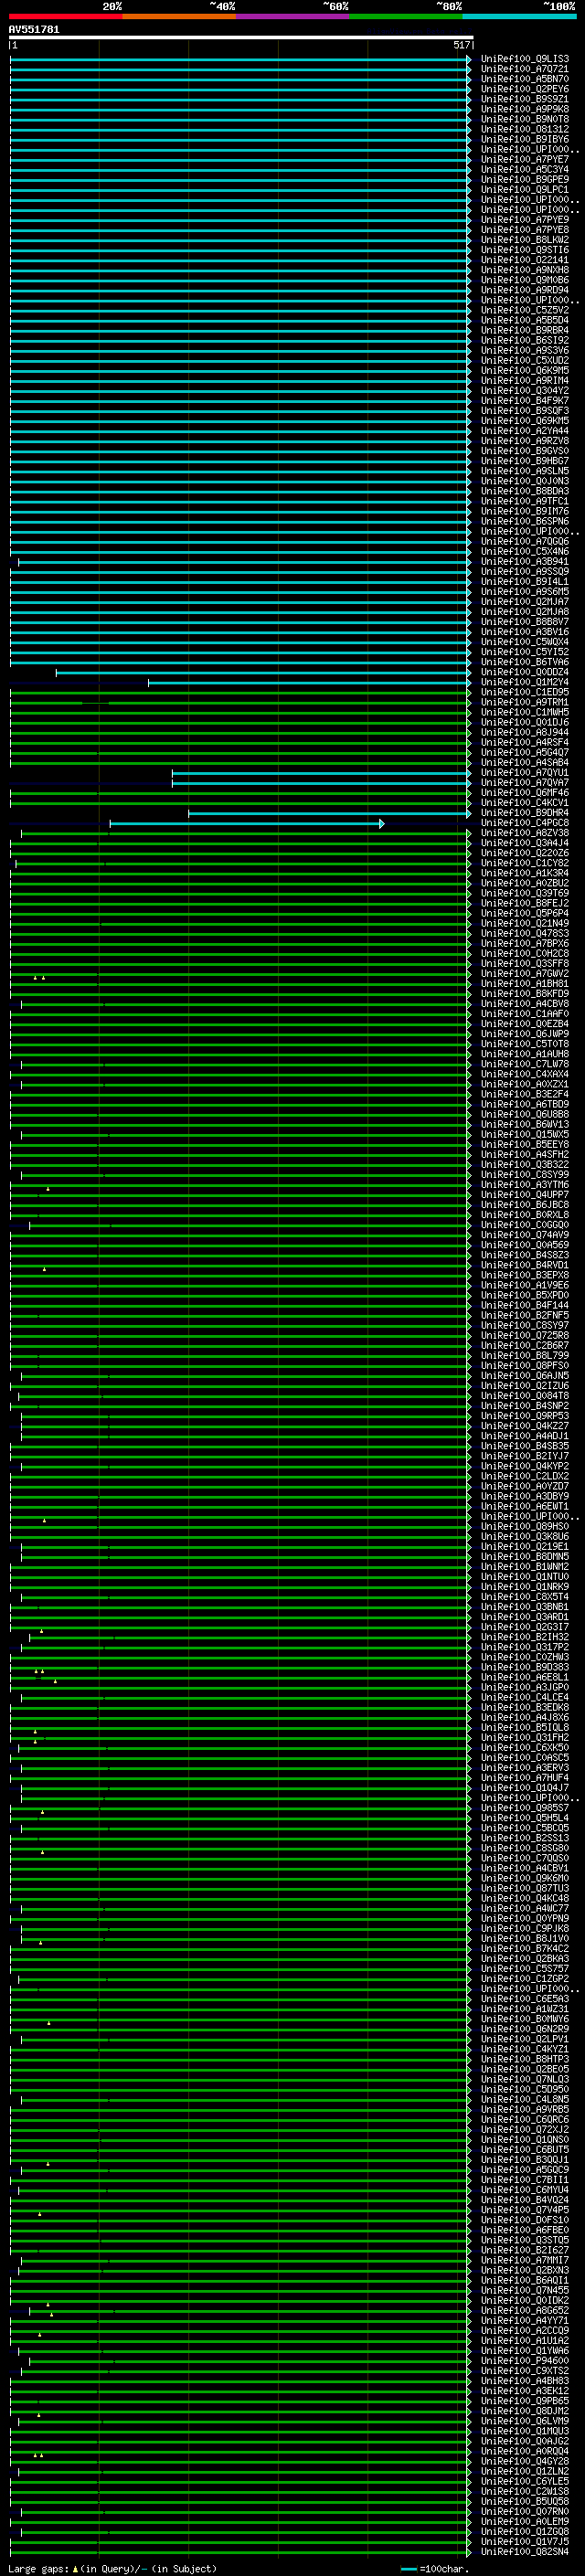Click the 'Large gaps' legend text
585x2576 pixels.
coord(39,2569)
